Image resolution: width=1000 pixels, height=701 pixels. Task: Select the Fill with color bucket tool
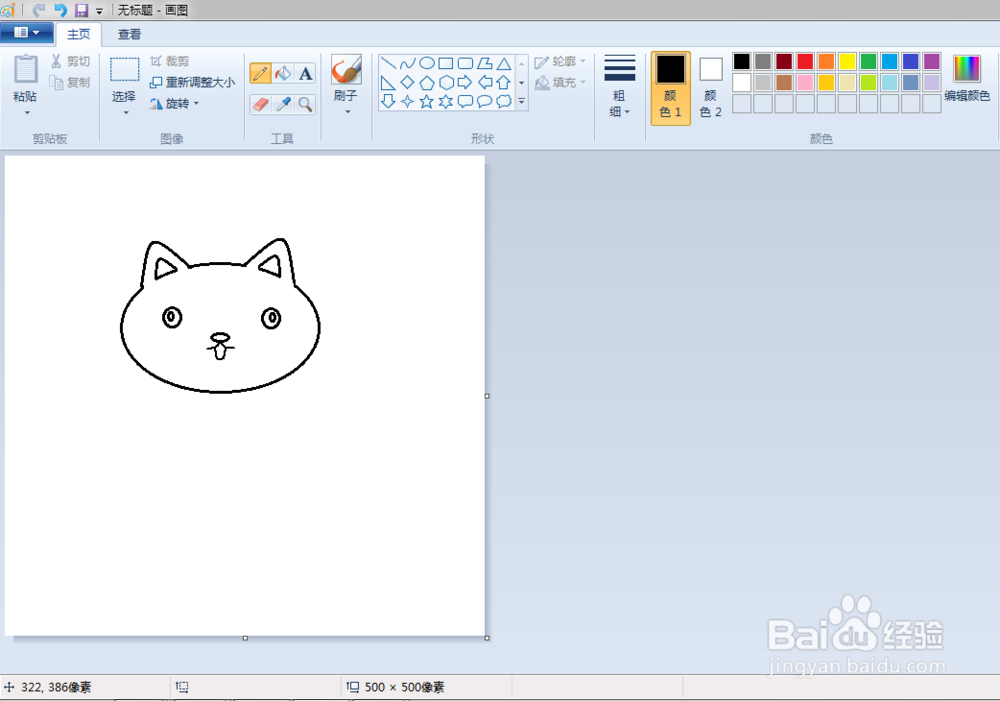(x=283, y=73)
